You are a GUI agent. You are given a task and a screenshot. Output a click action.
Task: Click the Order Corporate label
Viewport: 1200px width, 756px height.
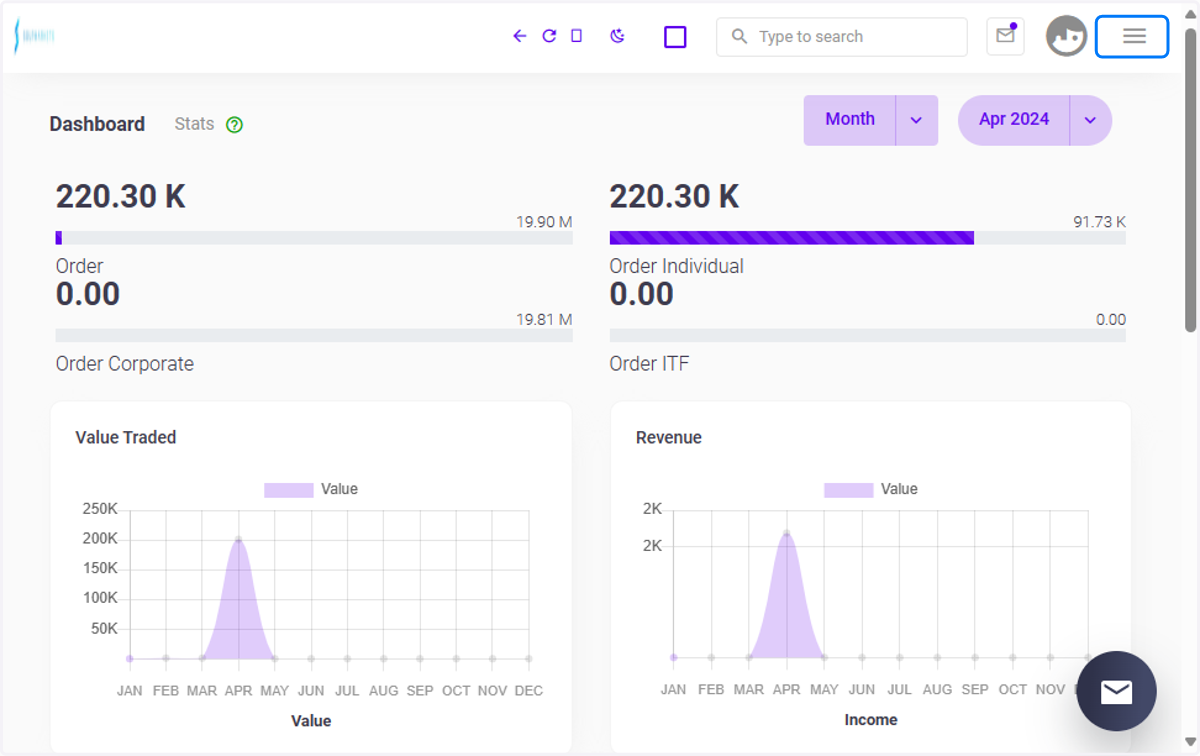[x=125, y=364]
